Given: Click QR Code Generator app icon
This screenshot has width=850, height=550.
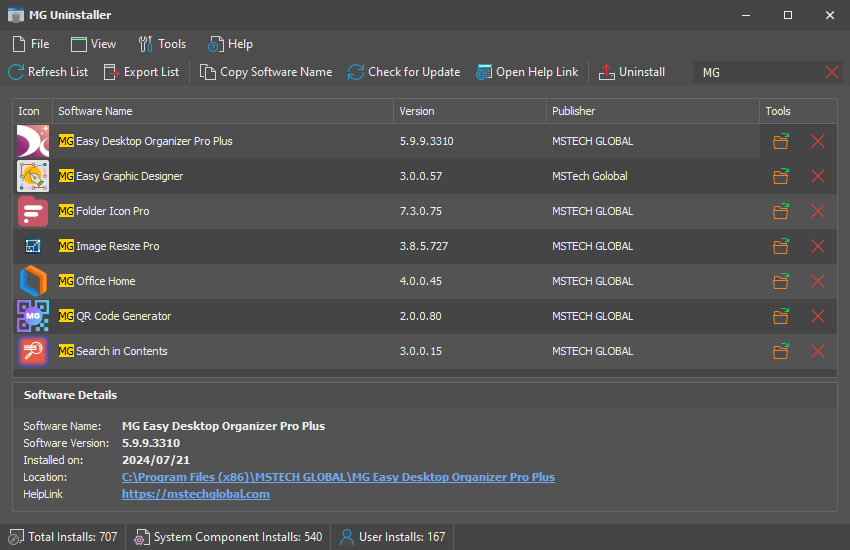Looking at the screenshot, I should (33, 316).
